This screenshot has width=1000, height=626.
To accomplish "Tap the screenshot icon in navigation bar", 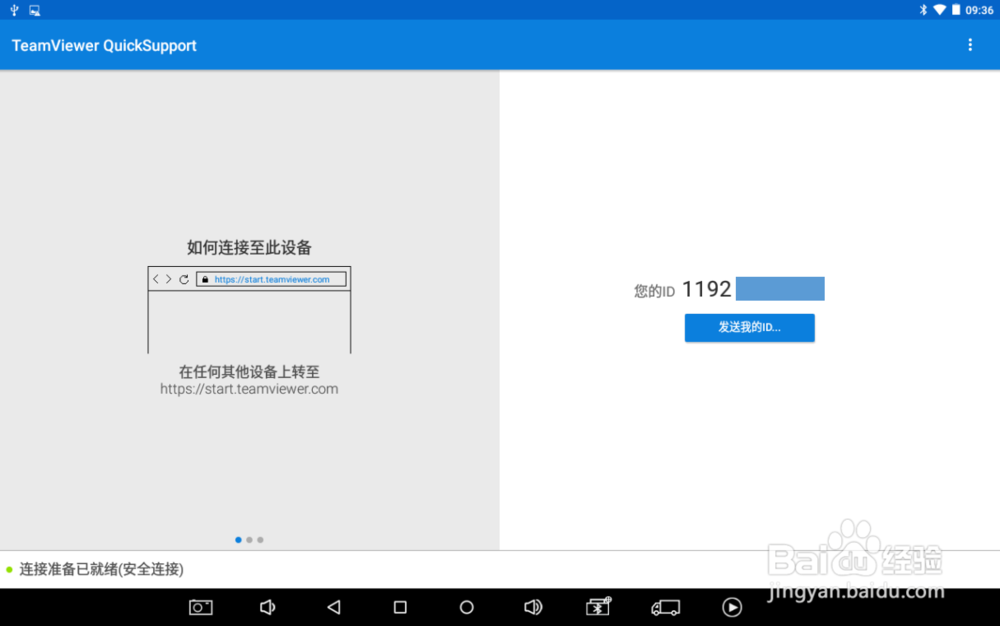I will tap(201, 608).
